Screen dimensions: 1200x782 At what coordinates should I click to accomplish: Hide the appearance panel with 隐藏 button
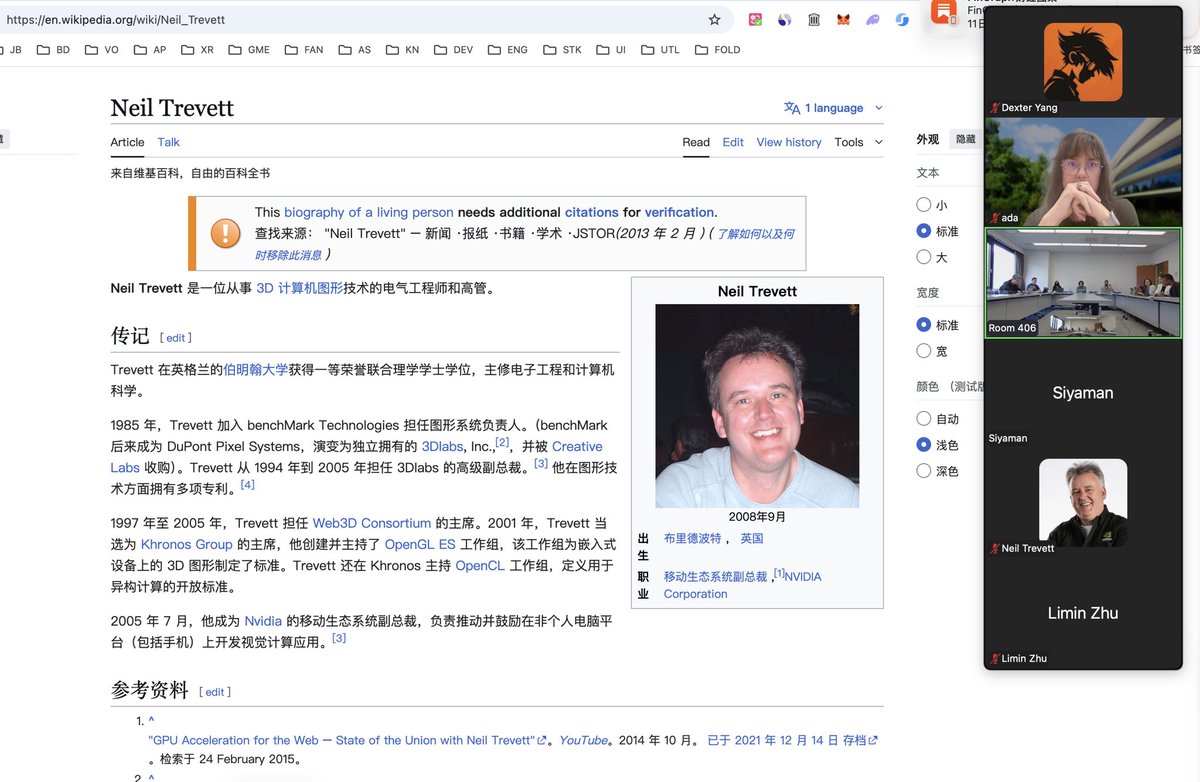[x=965, y=140]
